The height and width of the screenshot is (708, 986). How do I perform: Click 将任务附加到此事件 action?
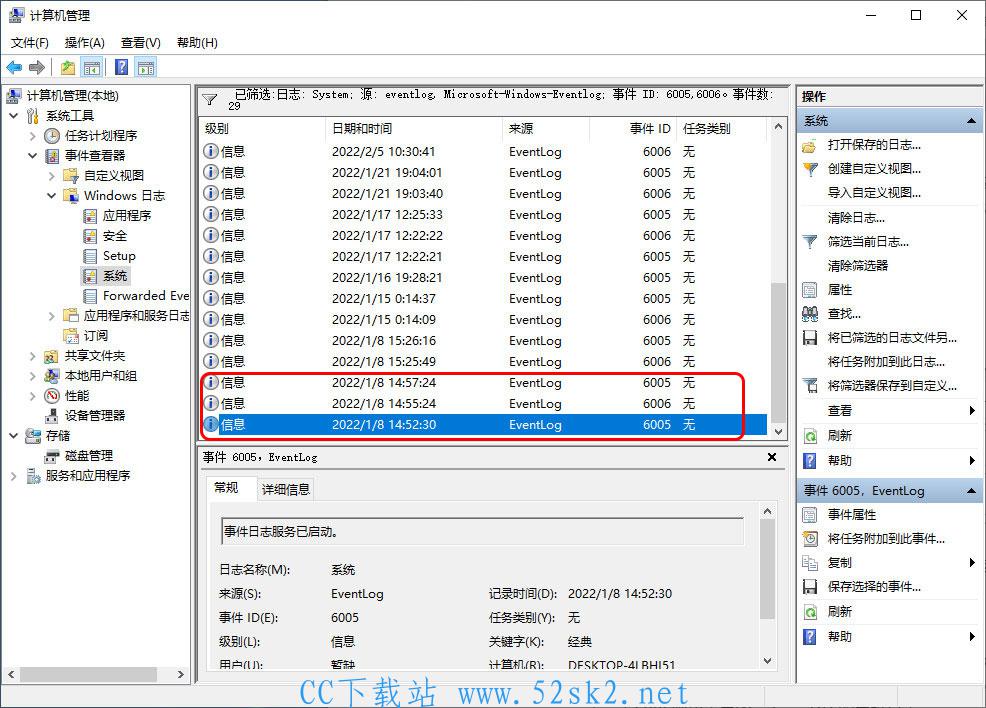point(886,539)
